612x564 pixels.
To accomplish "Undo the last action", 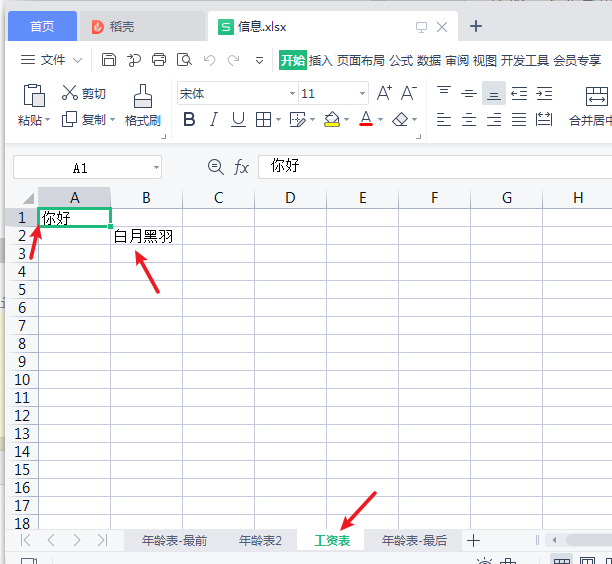I will coord(210,60).
